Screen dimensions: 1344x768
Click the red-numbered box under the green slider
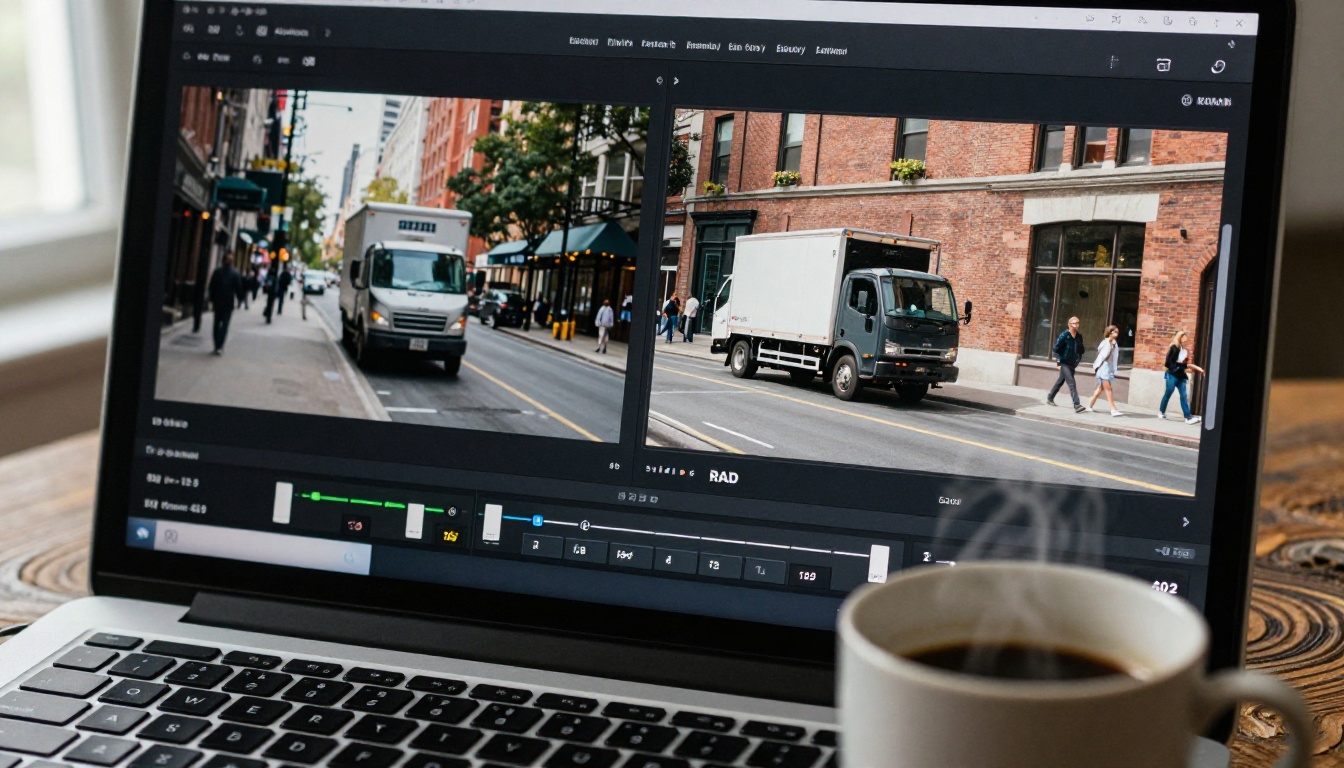(354, 525)
